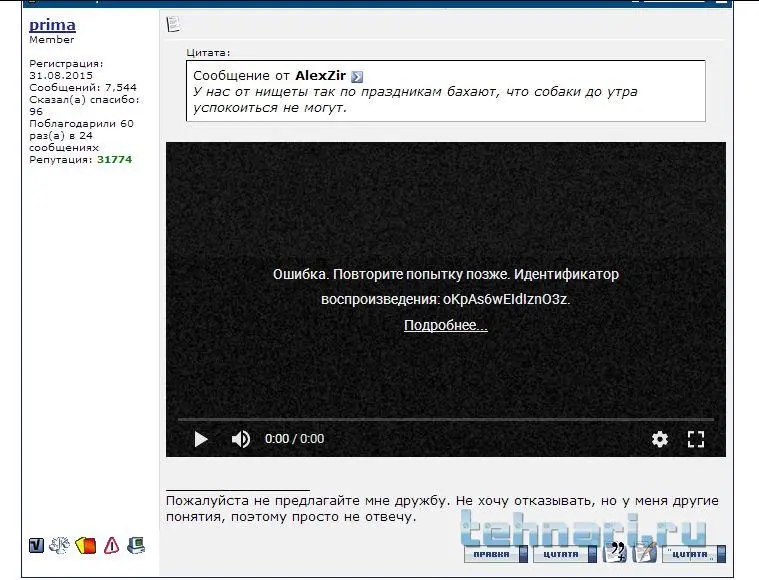The image size is (759, 580).
Task: Click the quoted text from AlexZir
Action: pos(415,100)
